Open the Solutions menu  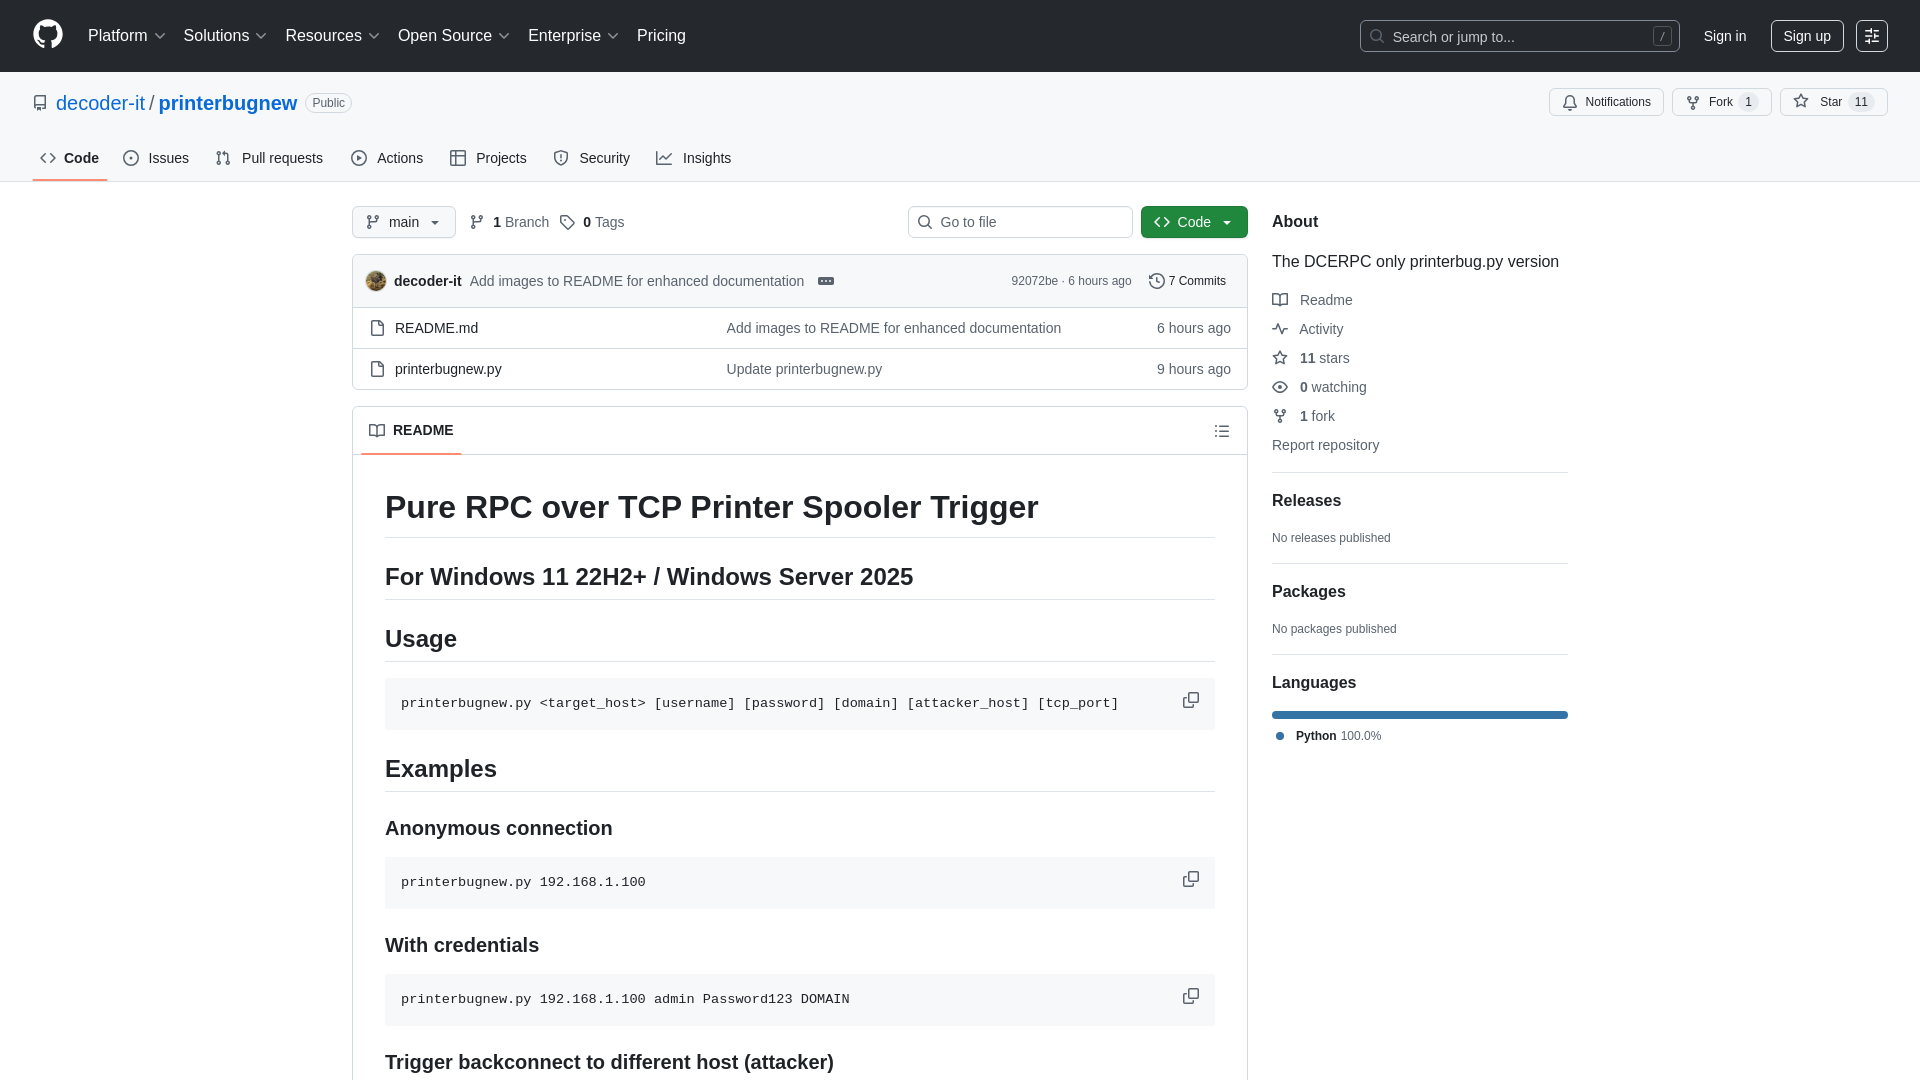click(224, 35)
